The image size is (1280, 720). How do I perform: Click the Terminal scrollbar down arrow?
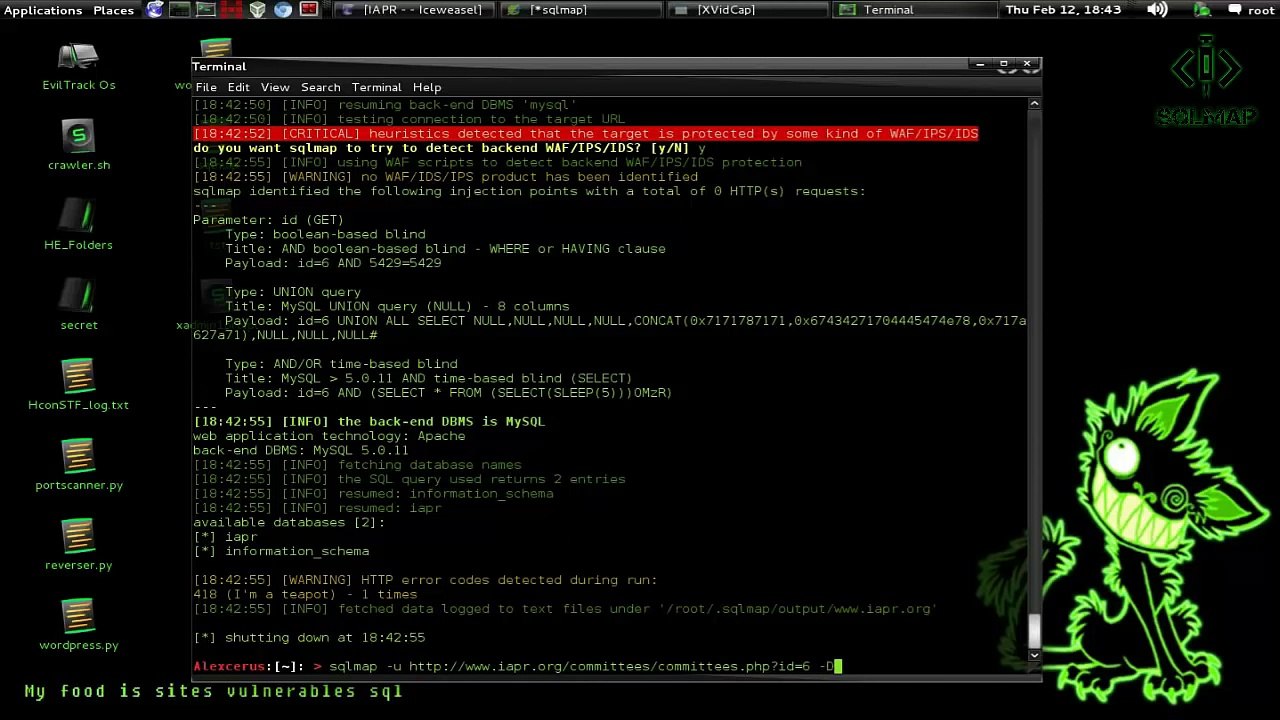click(1034, 654)
